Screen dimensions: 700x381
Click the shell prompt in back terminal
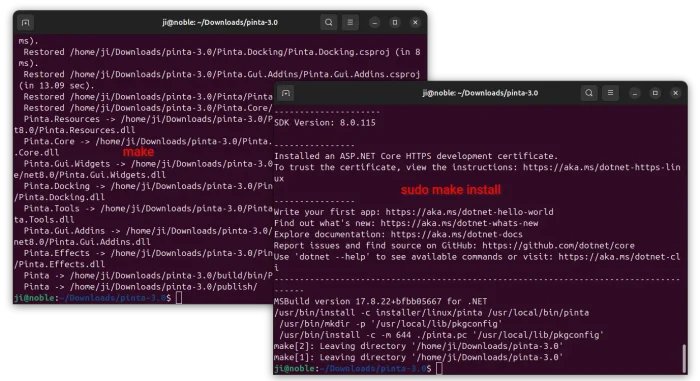pos(92,298)
